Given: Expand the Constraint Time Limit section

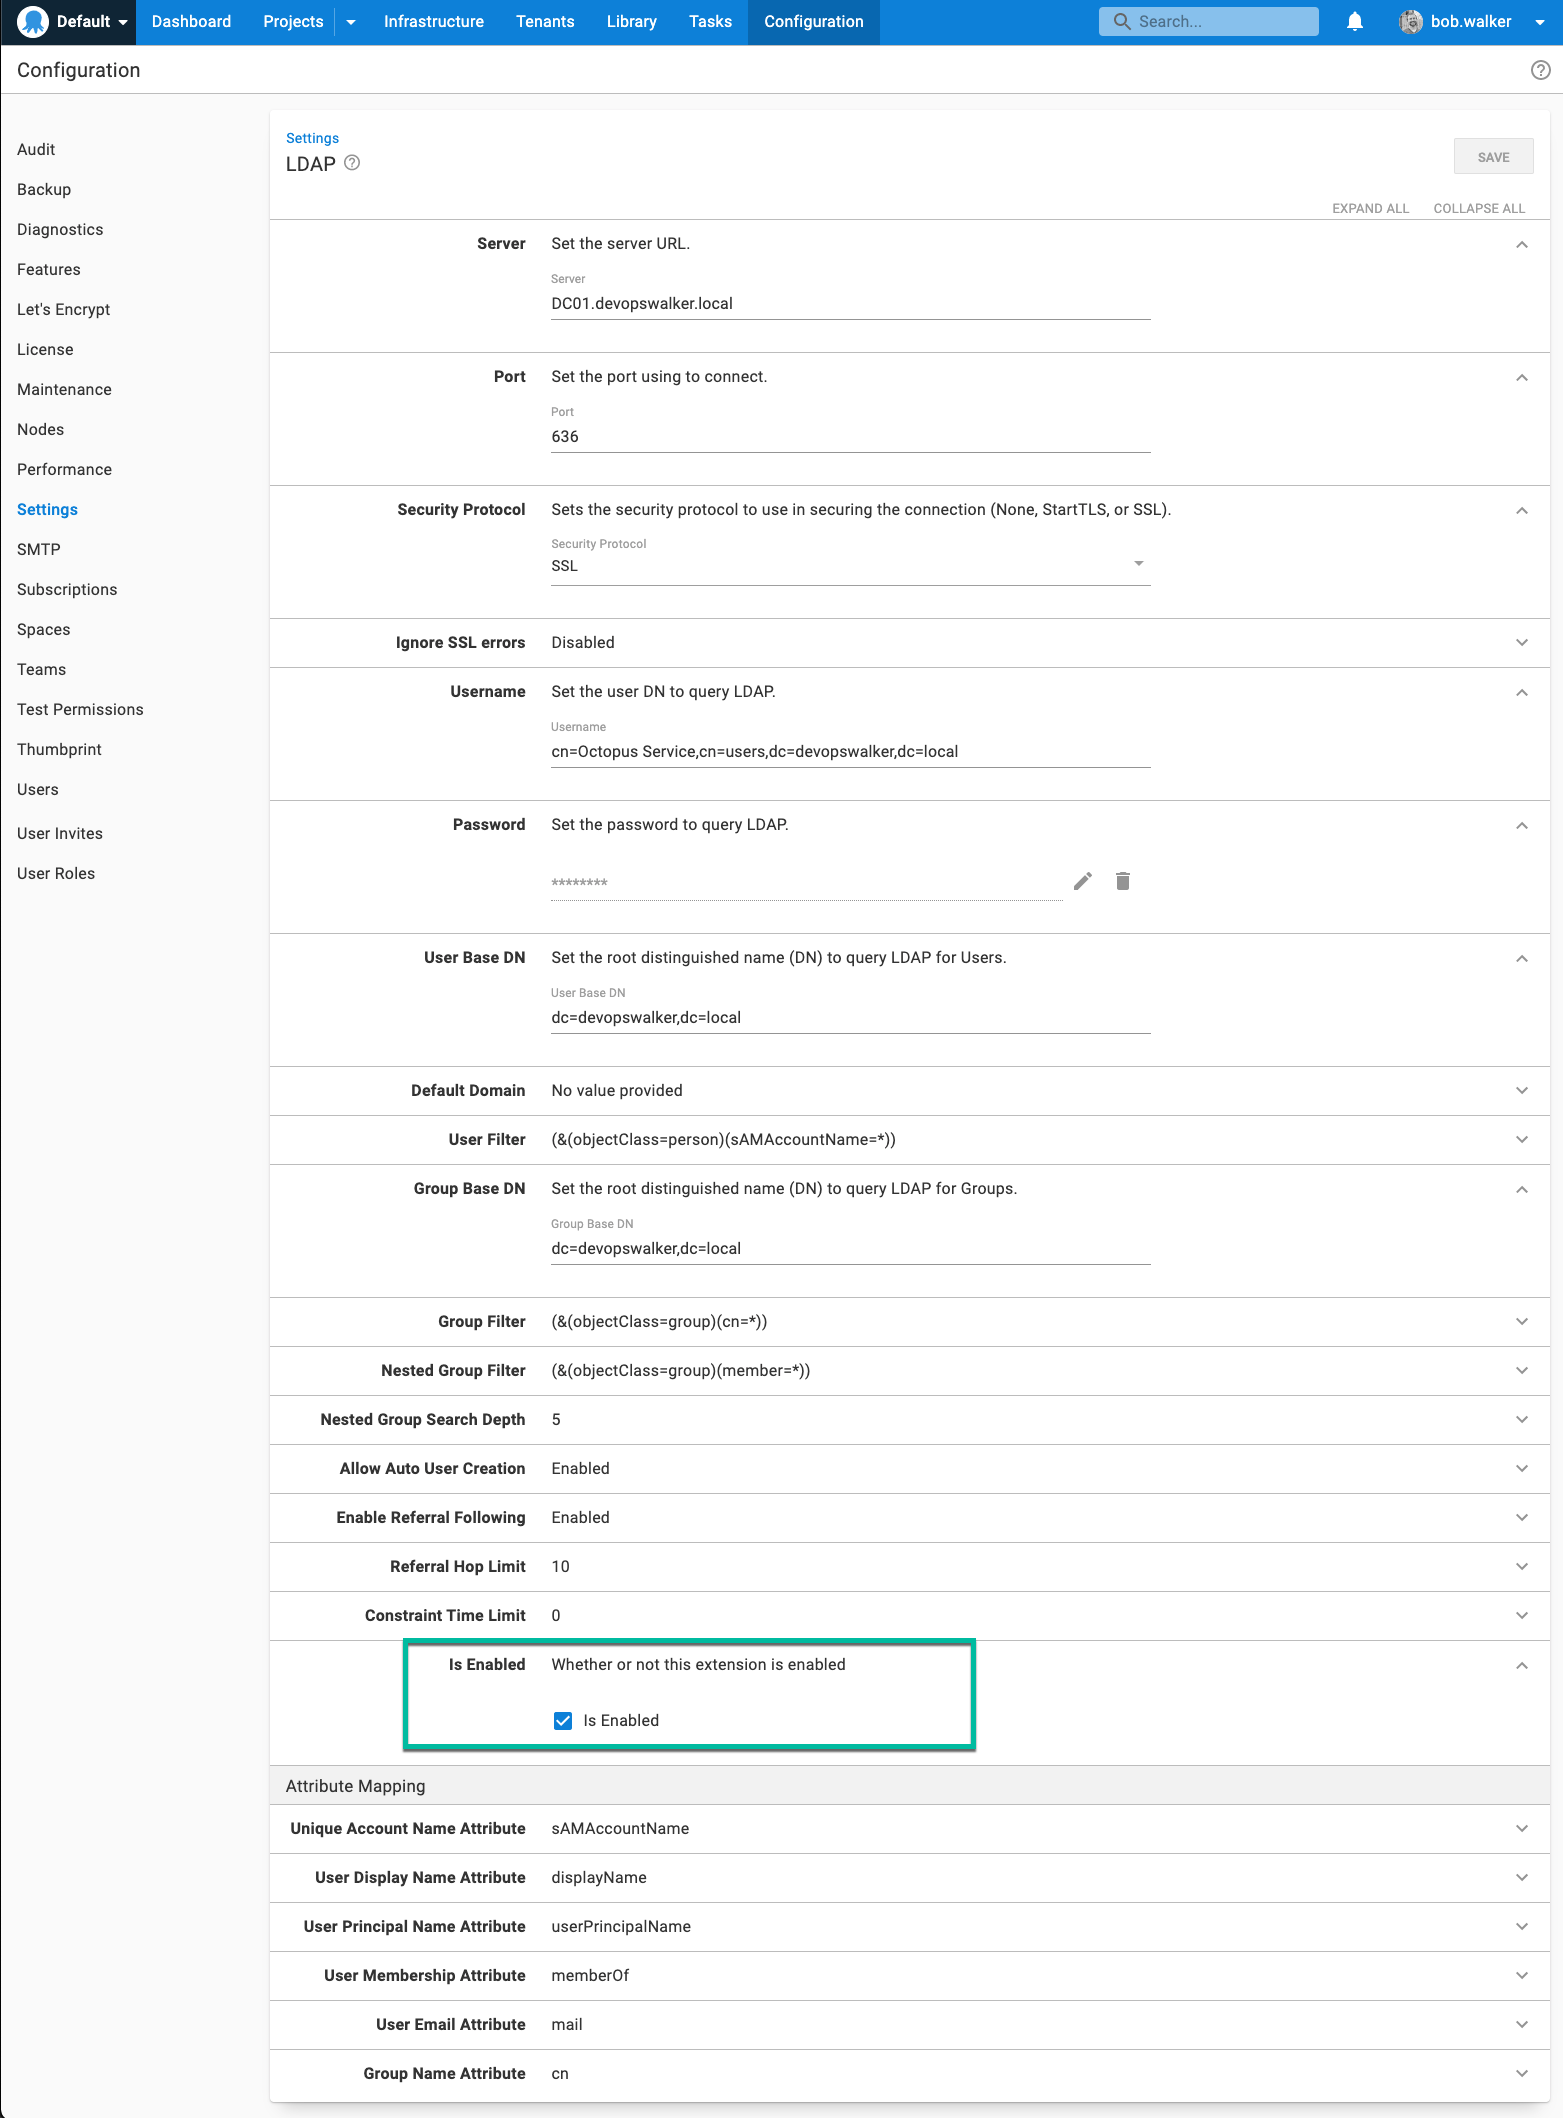Looking at the screenshot, I should (1522, 1616).
